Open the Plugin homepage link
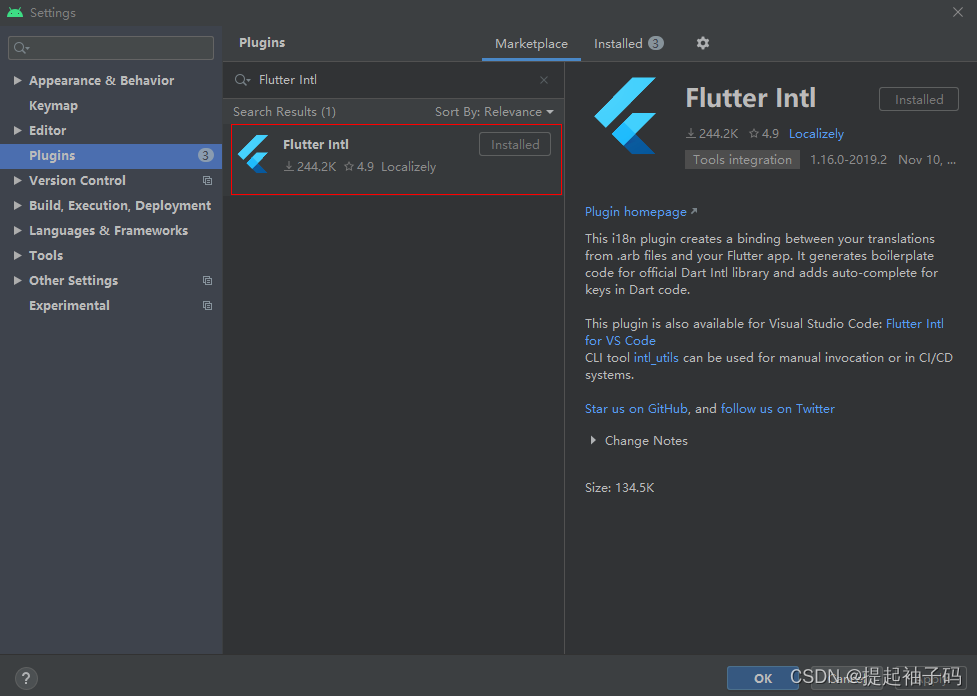 641,212
